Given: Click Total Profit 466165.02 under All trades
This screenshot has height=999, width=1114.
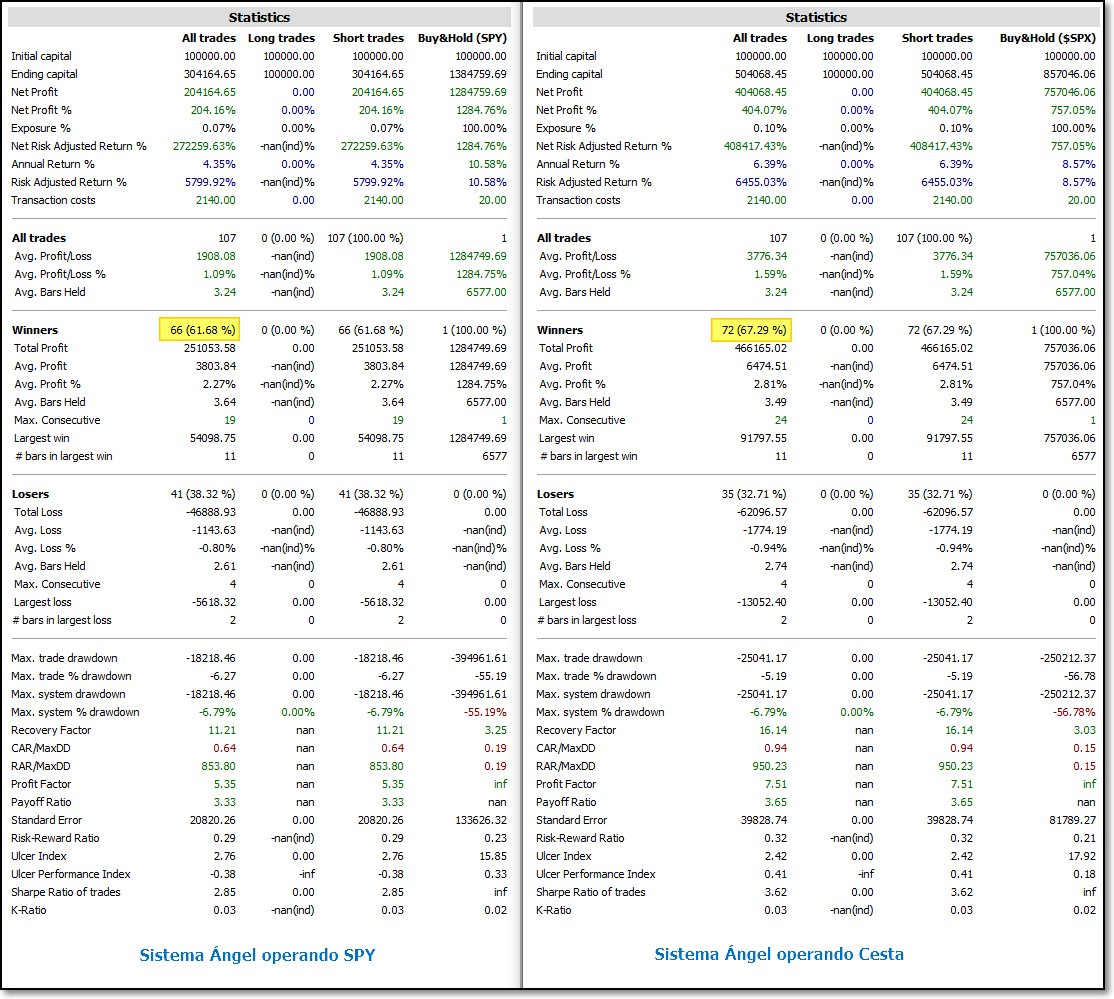Looking at the screenshot, I should (760, 348).
